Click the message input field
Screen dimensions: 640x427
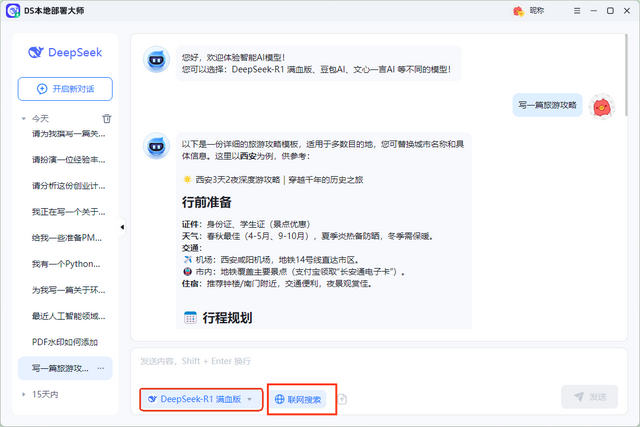(379, 361)
